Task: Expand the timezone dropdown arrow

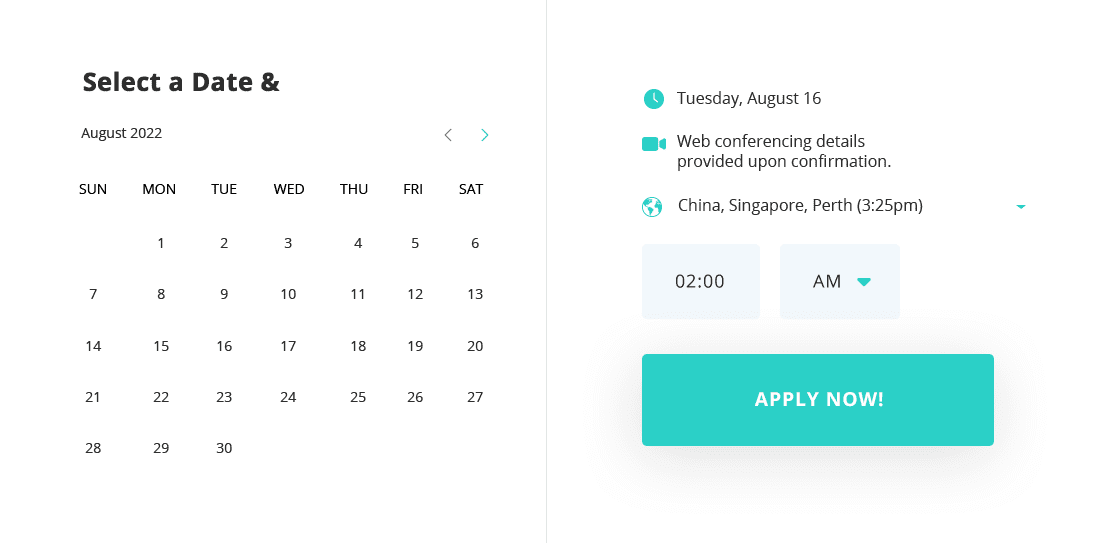Action: coord(1021,207)
